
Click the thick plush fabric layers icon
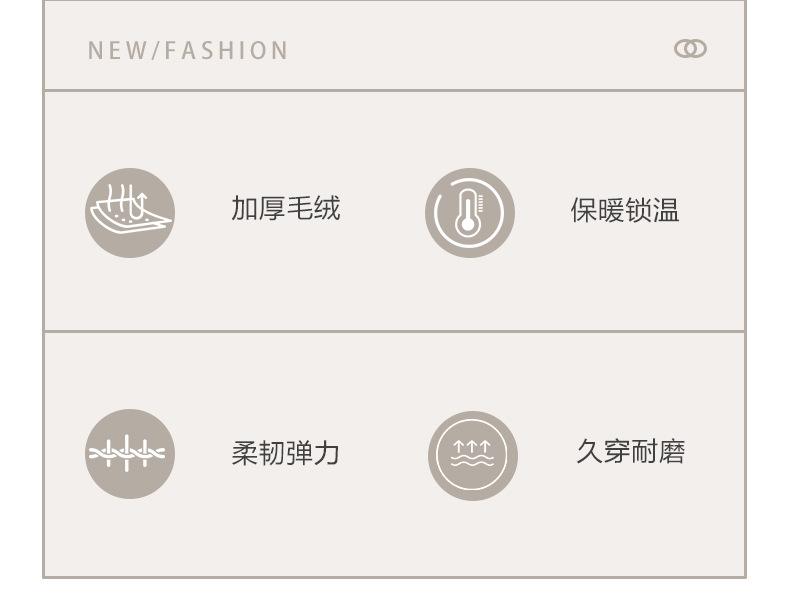coord(130,213)
